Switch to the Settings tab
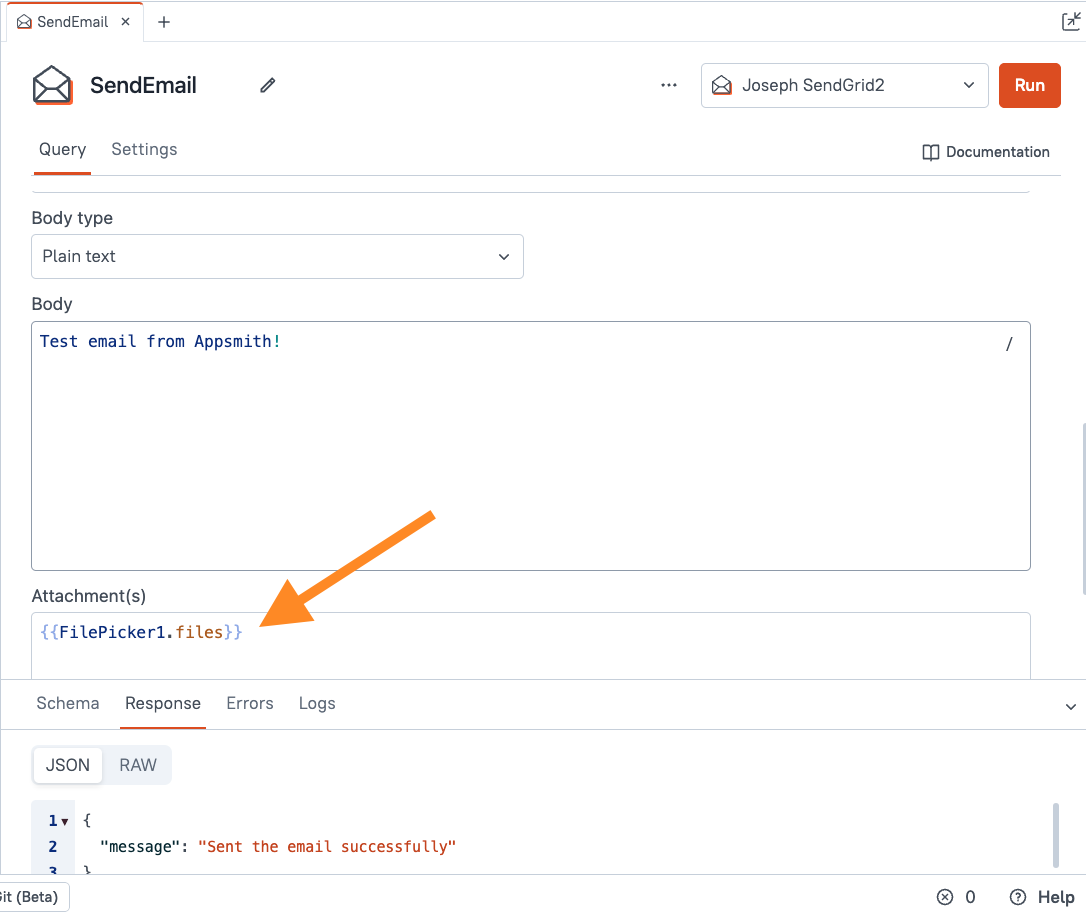The image size is (1086, 916). [x=144, y=149]
